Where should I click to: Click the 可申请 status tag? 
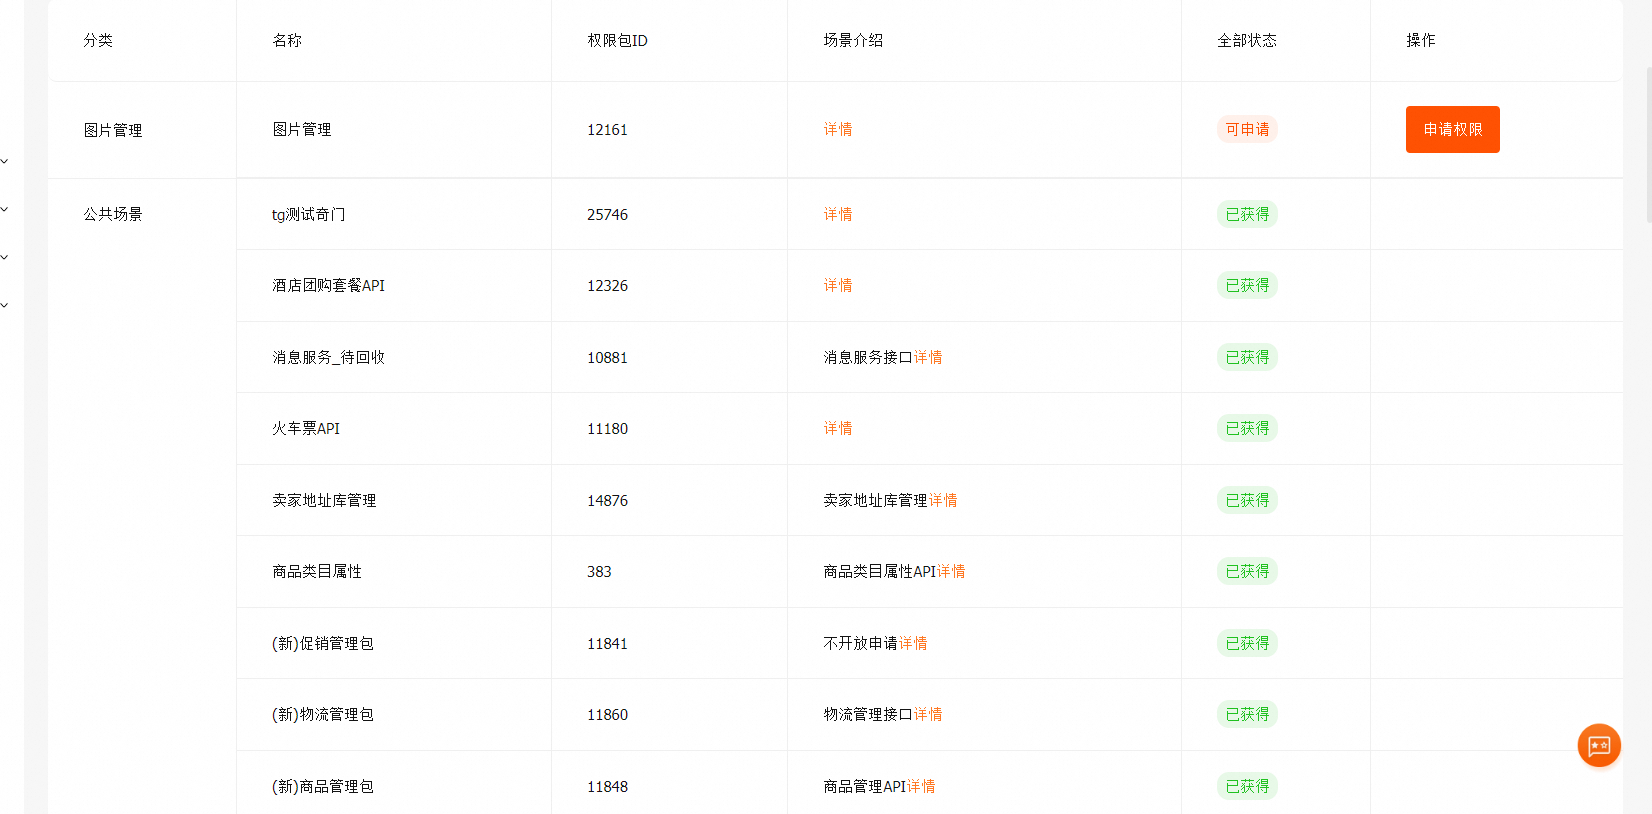point(1247,130)
